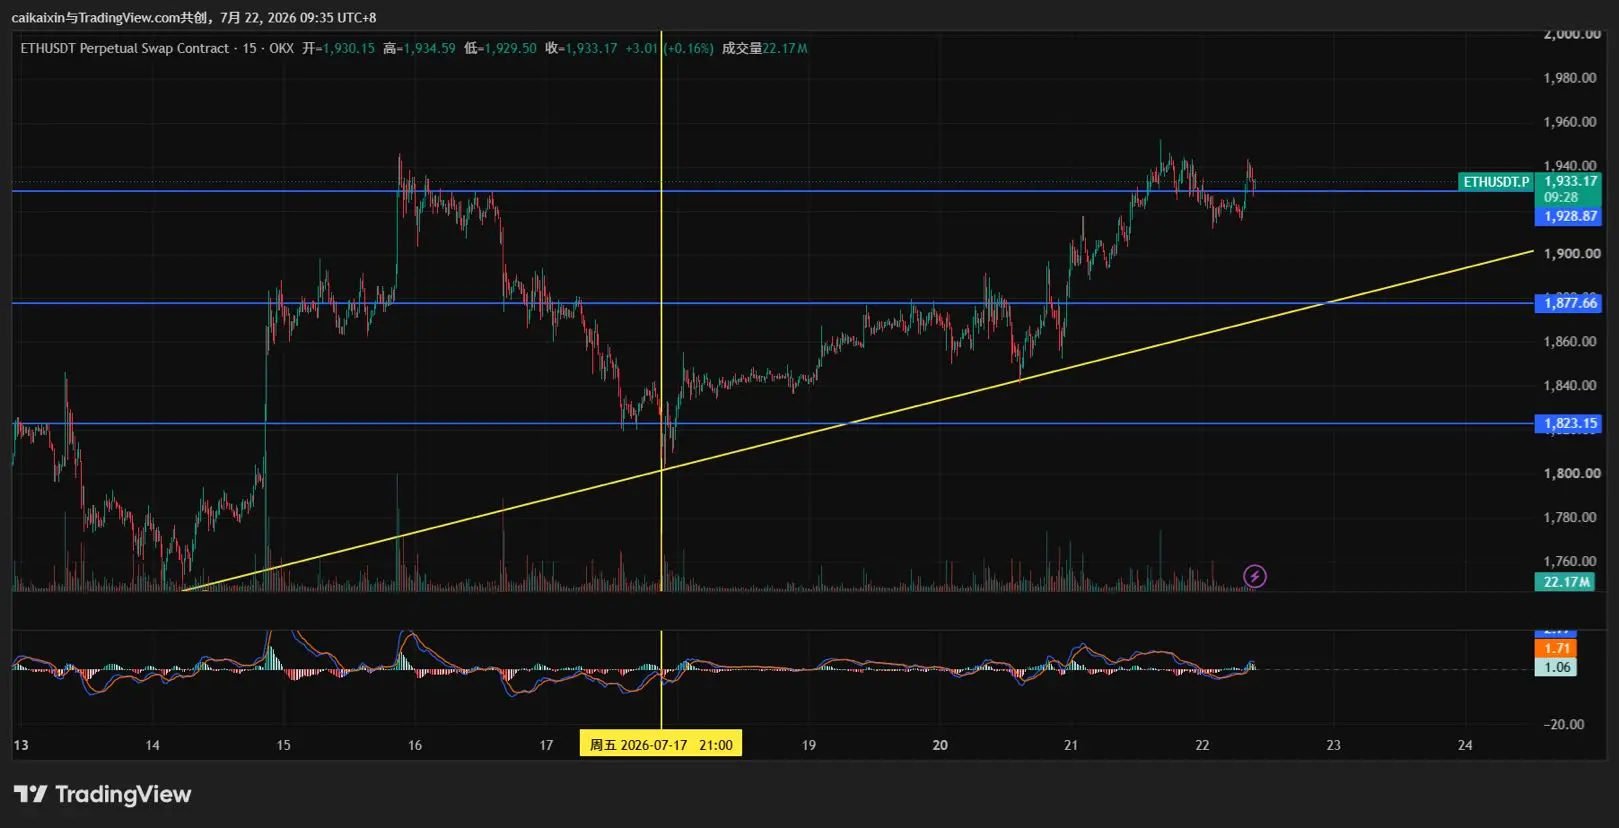Click the 成交量 volume legend text
This screenshot has height=828, width=1619.
point(741,48)
